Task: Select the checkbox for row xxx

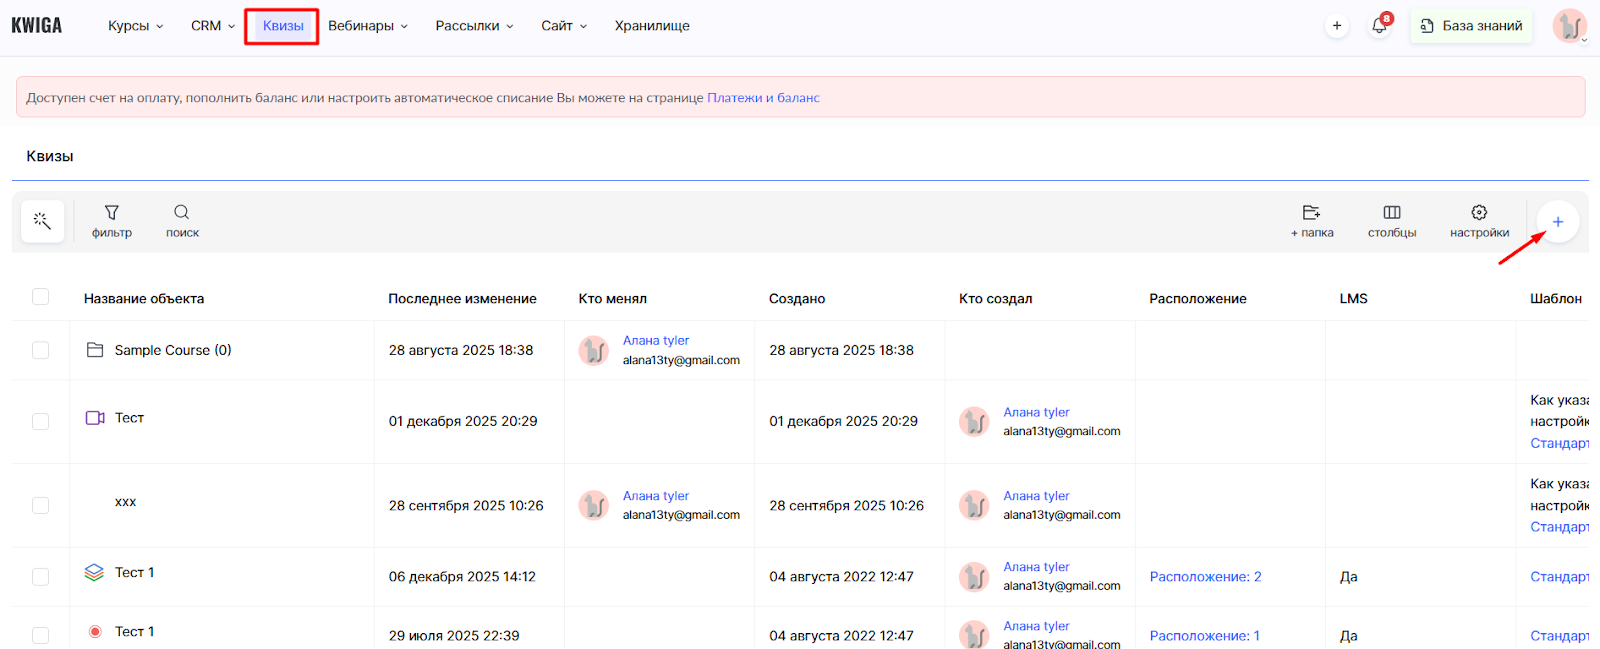Action: tap(41, 505)
